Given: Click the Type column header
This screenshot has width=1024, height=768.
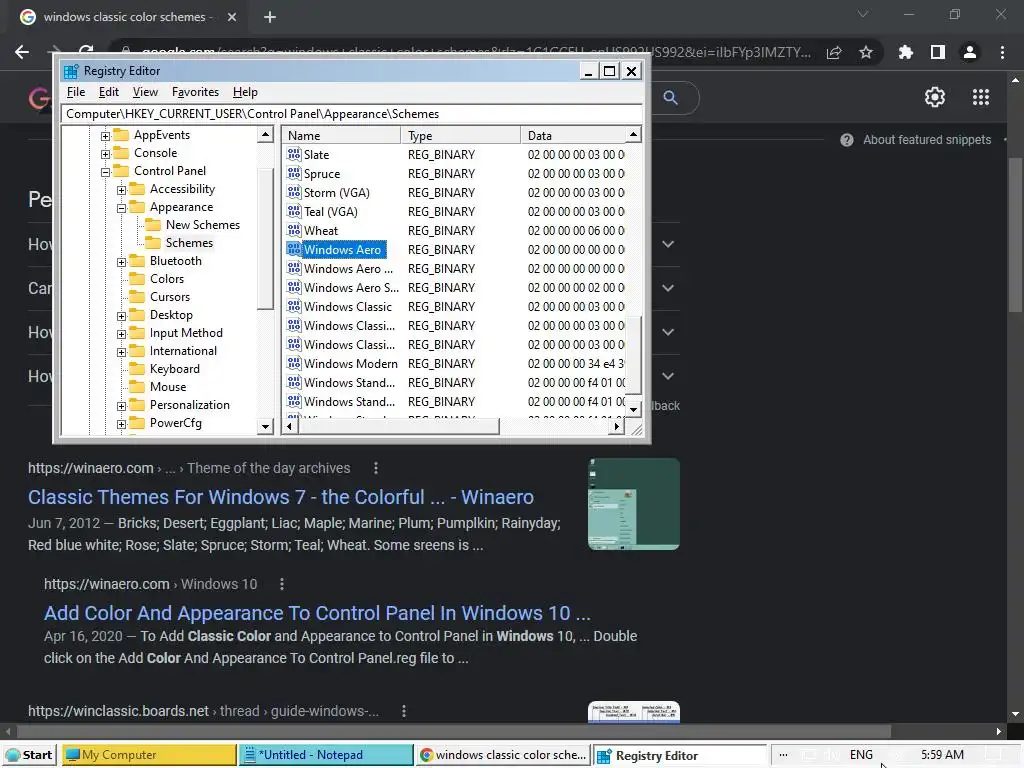Looking at the screenshot, I should (x=460, y=135).
